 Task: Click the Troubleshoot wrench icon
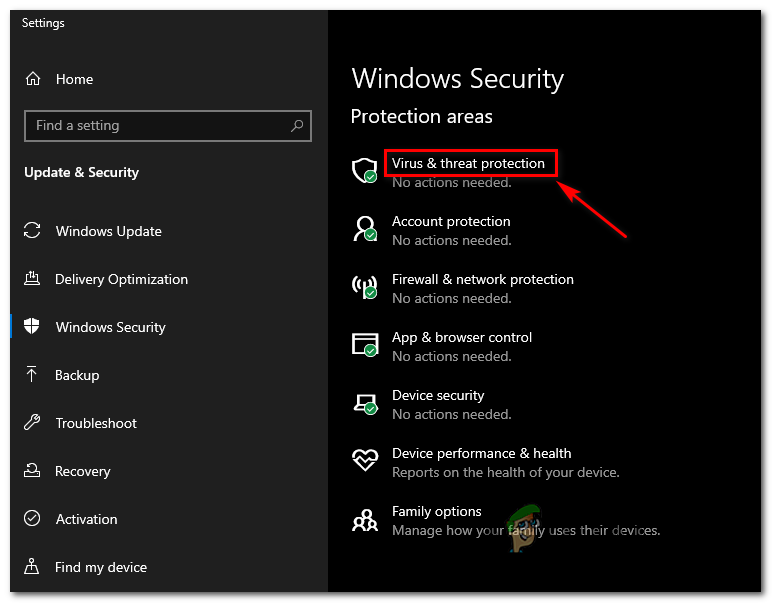pos(33,423)
